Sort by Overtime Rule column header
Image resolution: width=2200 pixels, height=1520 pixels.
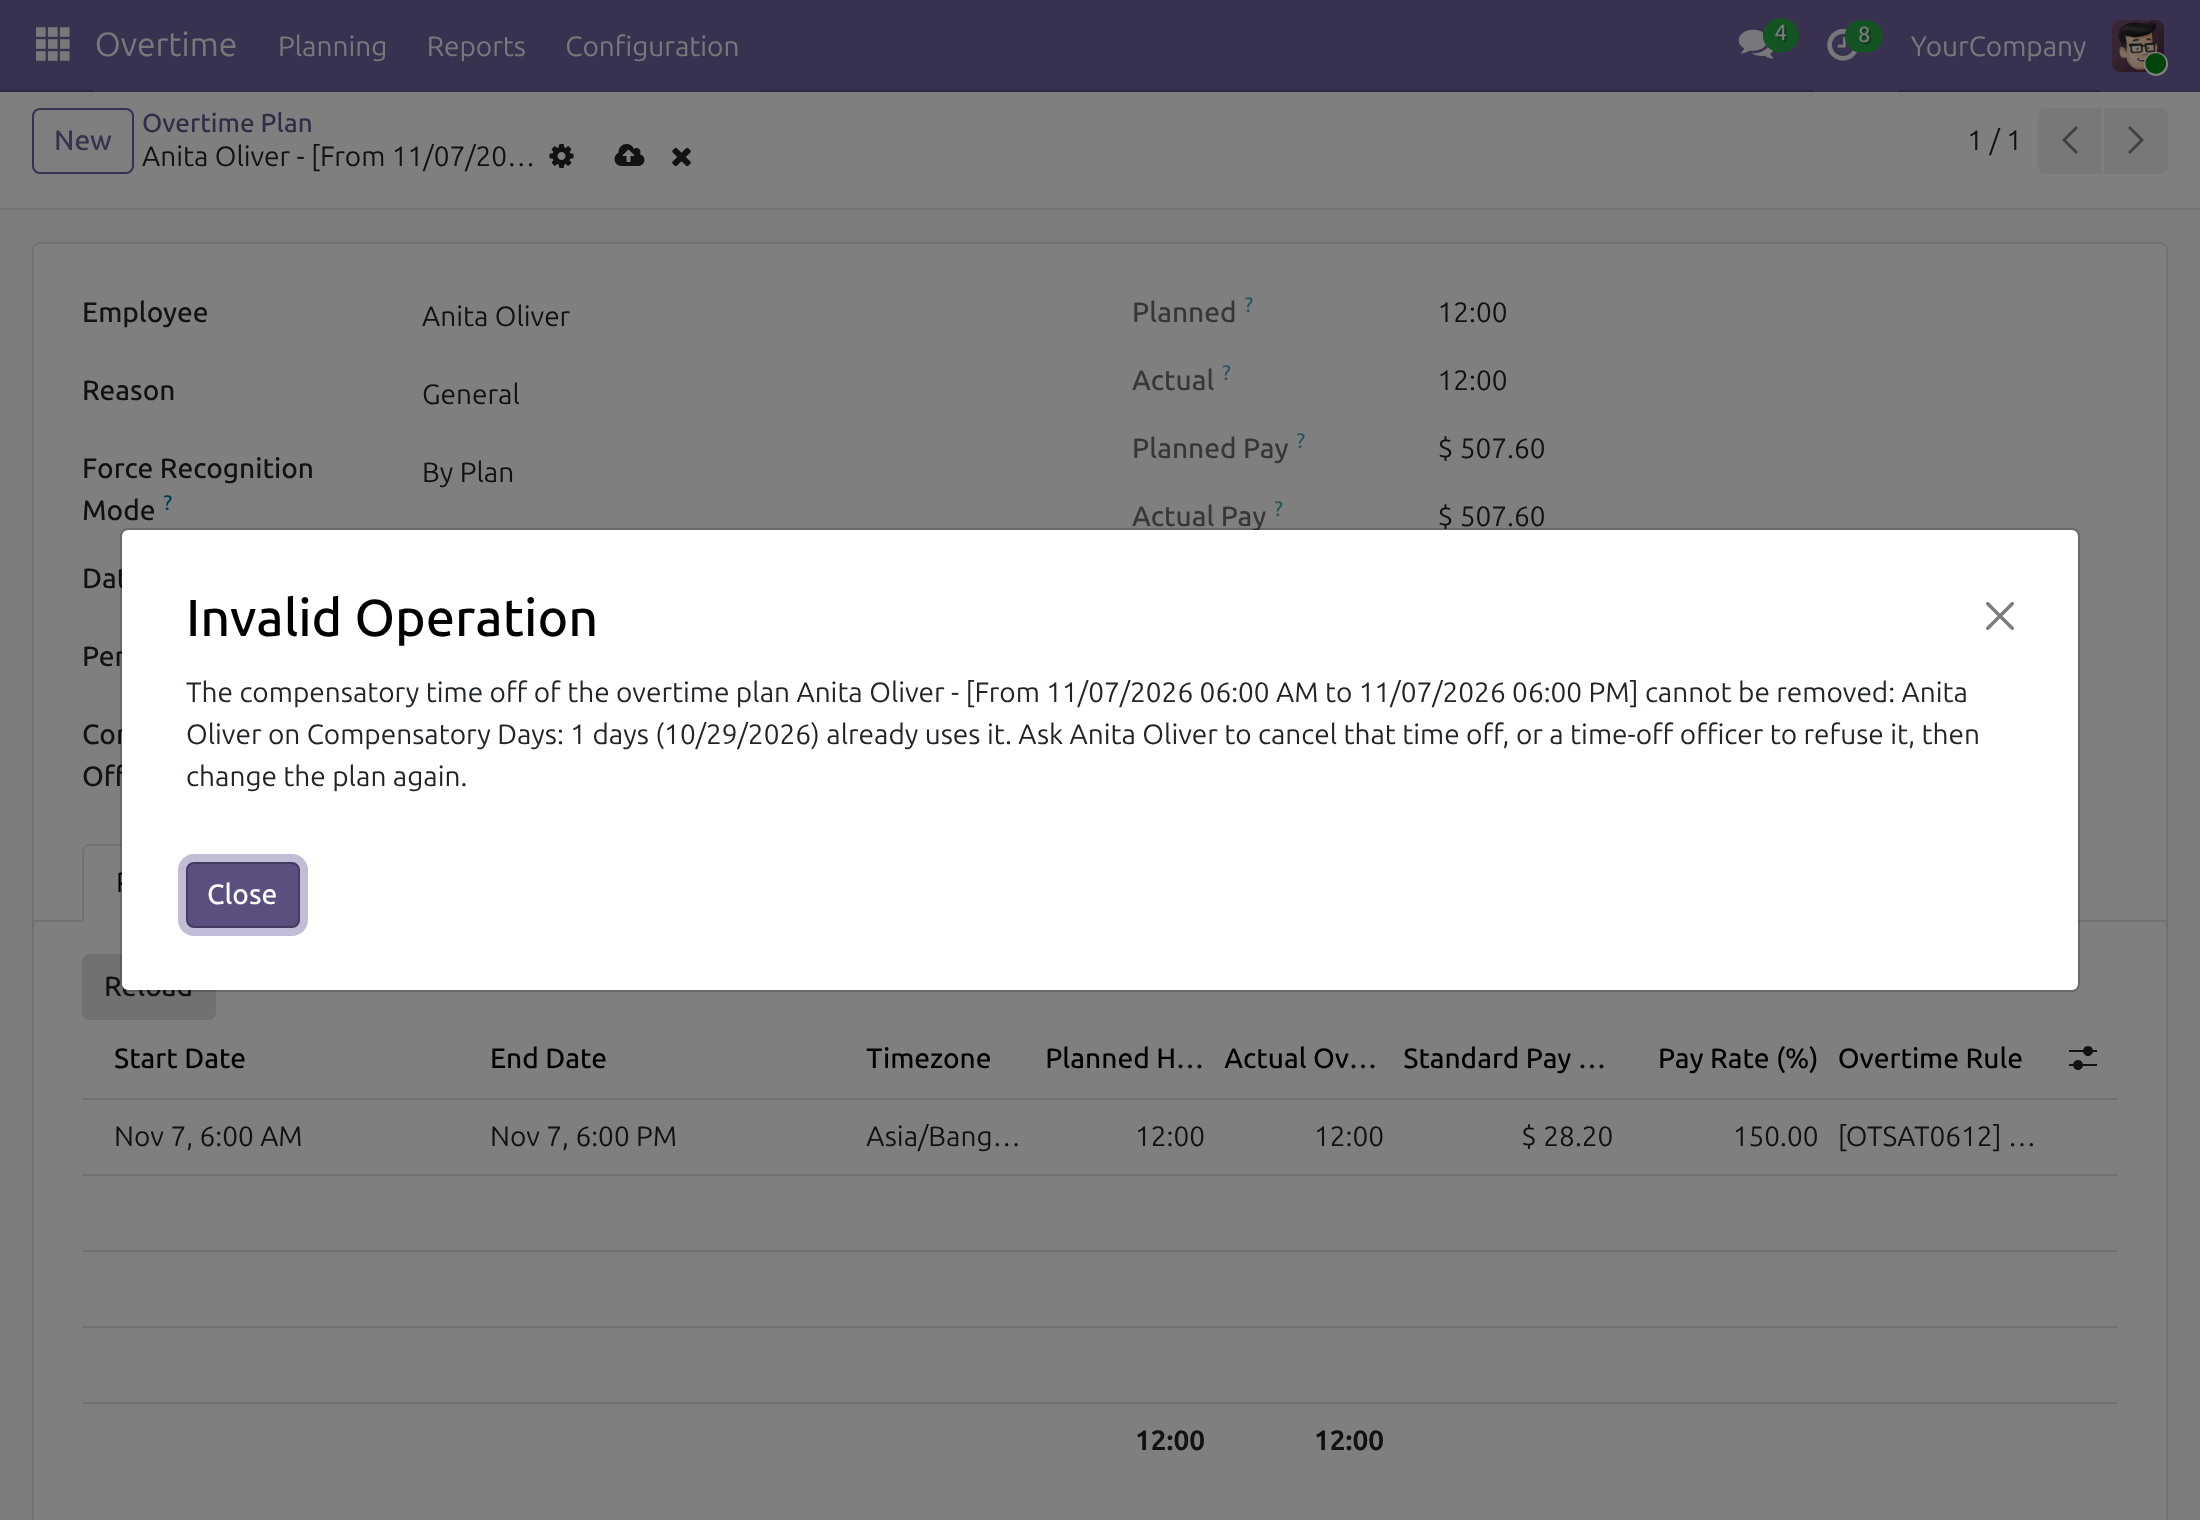(1930, 1058)
